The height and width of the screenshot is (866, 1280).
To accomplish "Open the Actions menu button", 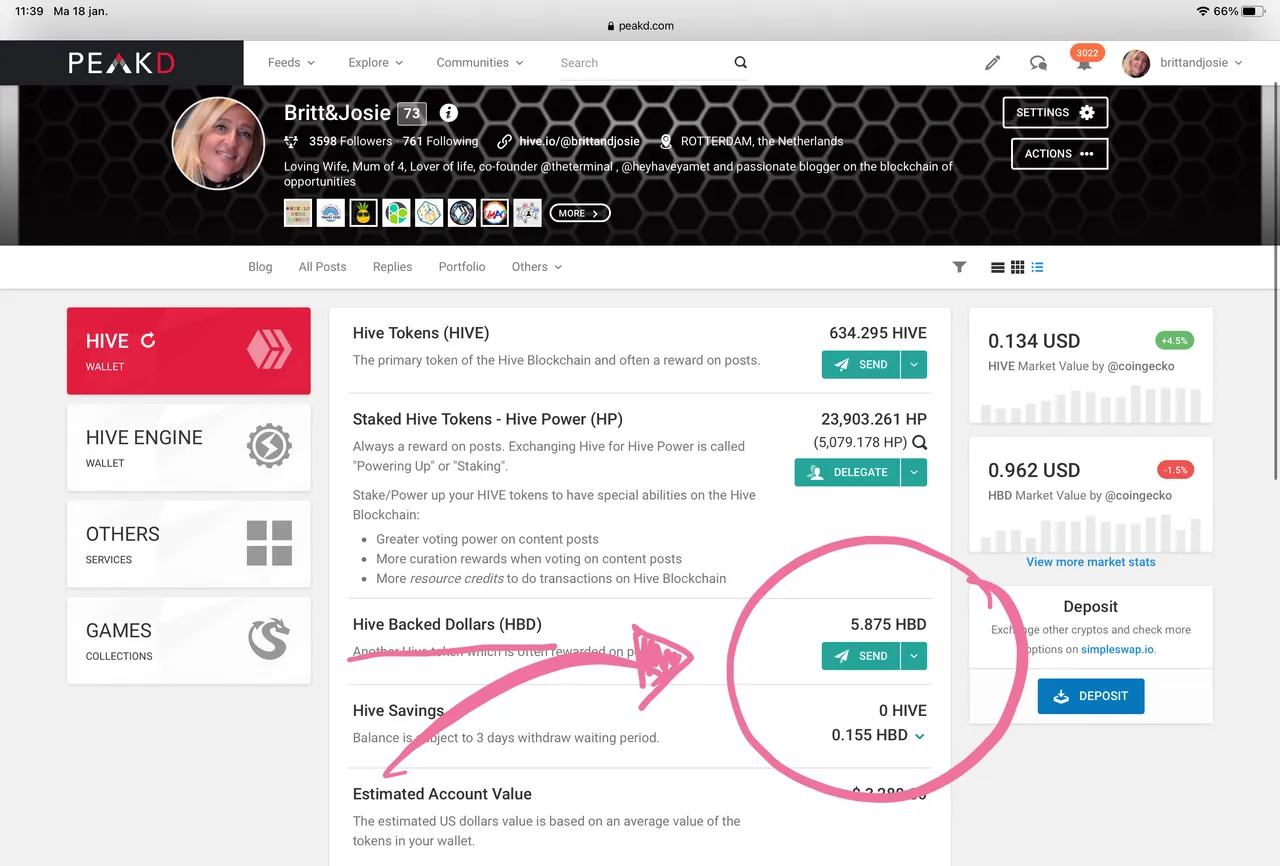I will pos(1059,154).
